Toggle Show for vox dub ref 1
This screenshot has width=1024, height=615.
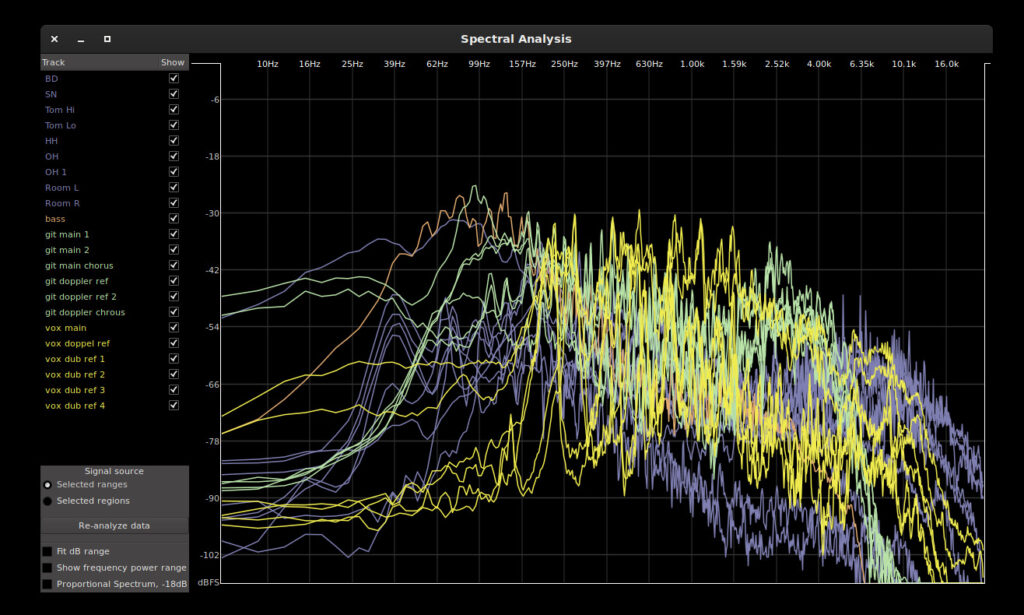click(174, 358)
